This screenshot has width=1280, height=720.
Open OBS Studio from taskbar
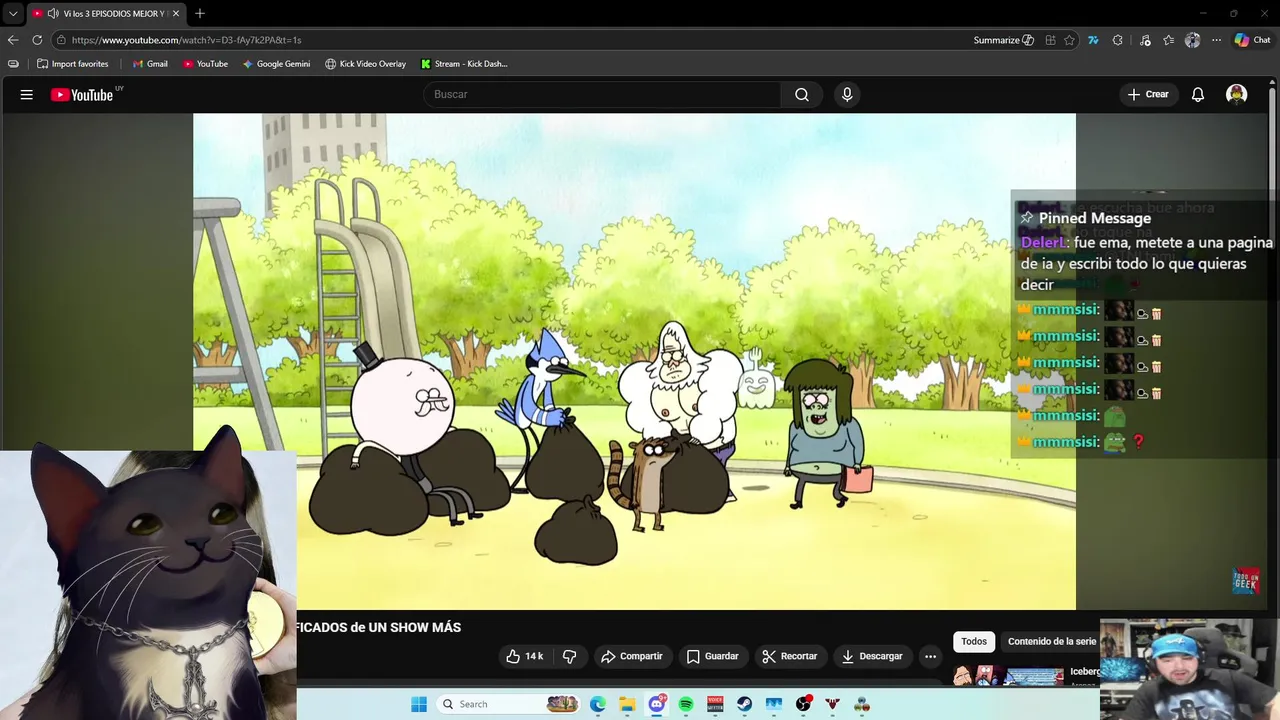pyautogui.click(x=803, y=704)
